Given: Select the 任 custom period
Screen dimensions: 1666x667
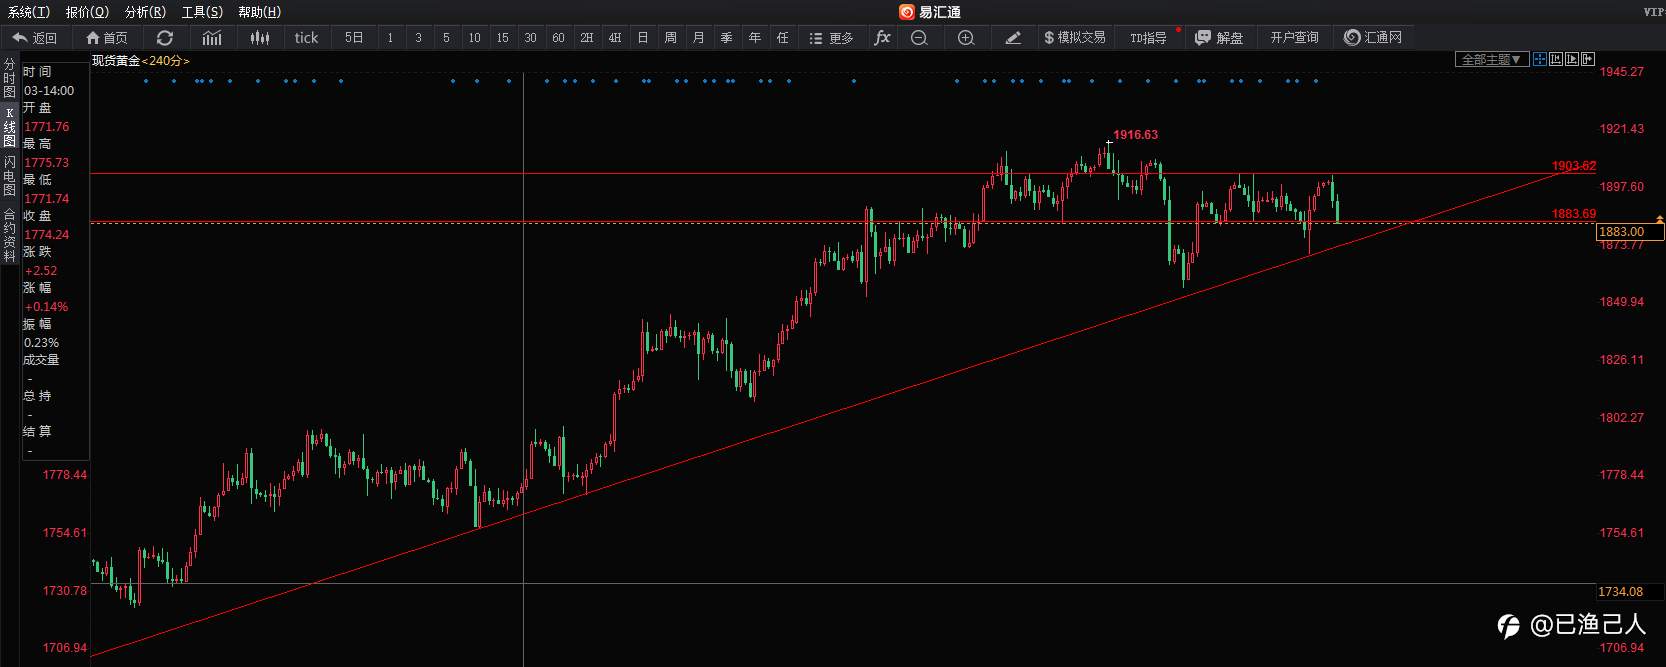Looking at the screenshot, I should pos(782,37).
